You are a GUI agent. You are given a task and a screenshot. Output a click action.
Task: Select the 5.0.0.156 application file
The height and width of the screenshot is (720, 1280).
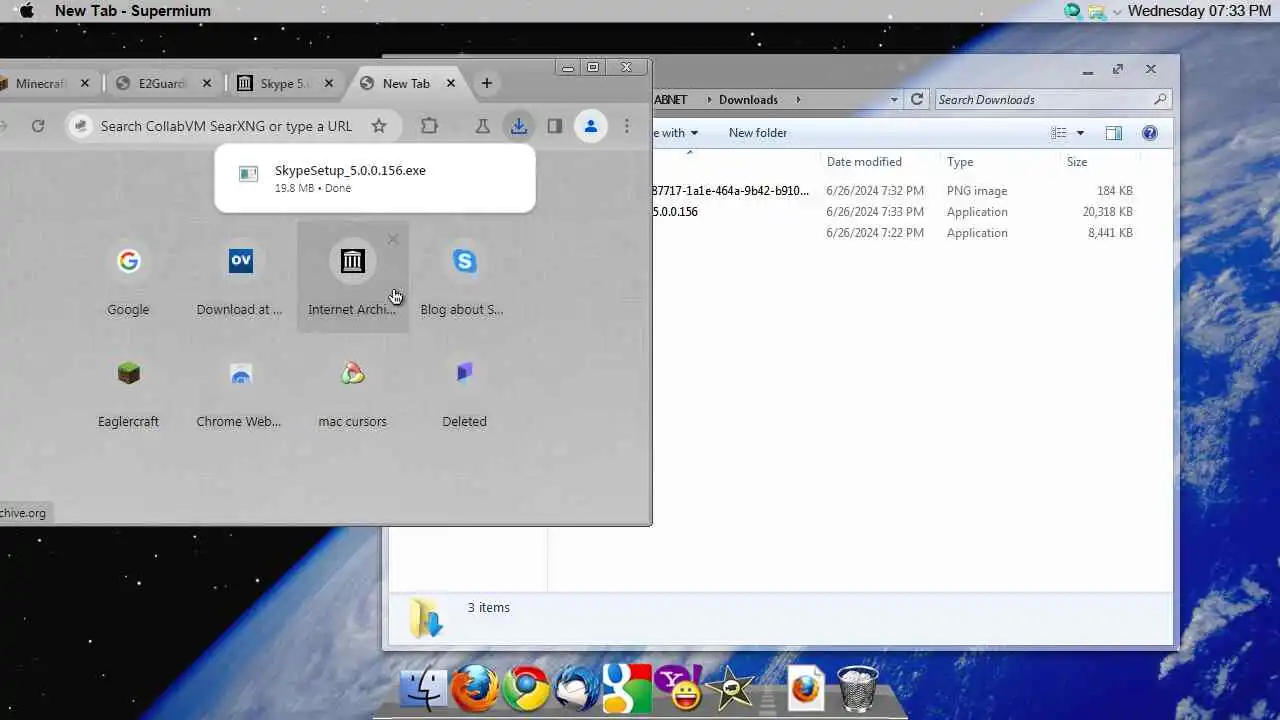coord(892,212)
